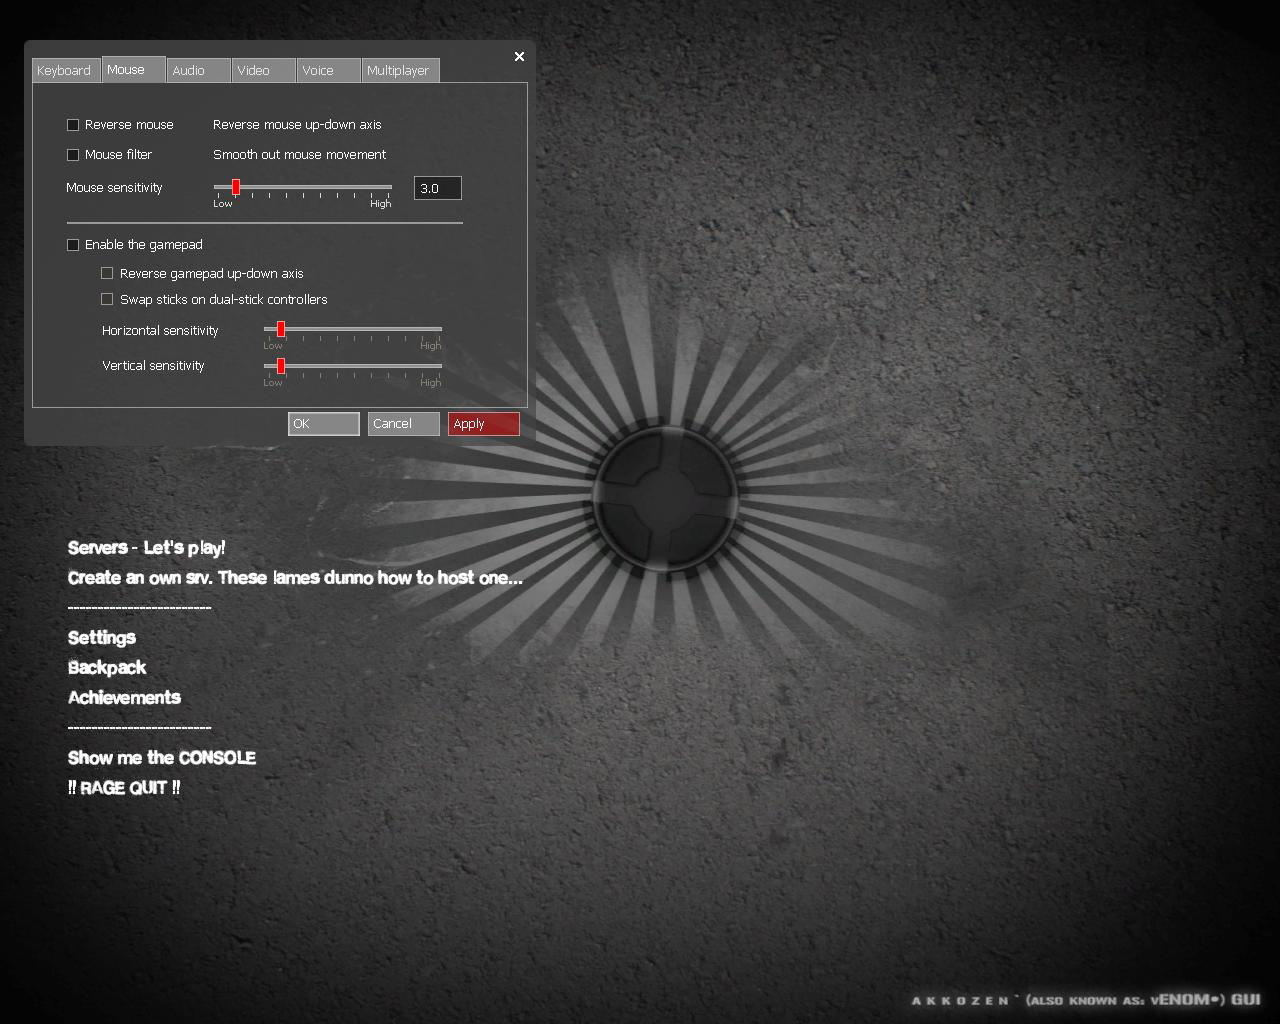
Task: Click the sensitivity value field showing 3.0
Action: [437, 187]
